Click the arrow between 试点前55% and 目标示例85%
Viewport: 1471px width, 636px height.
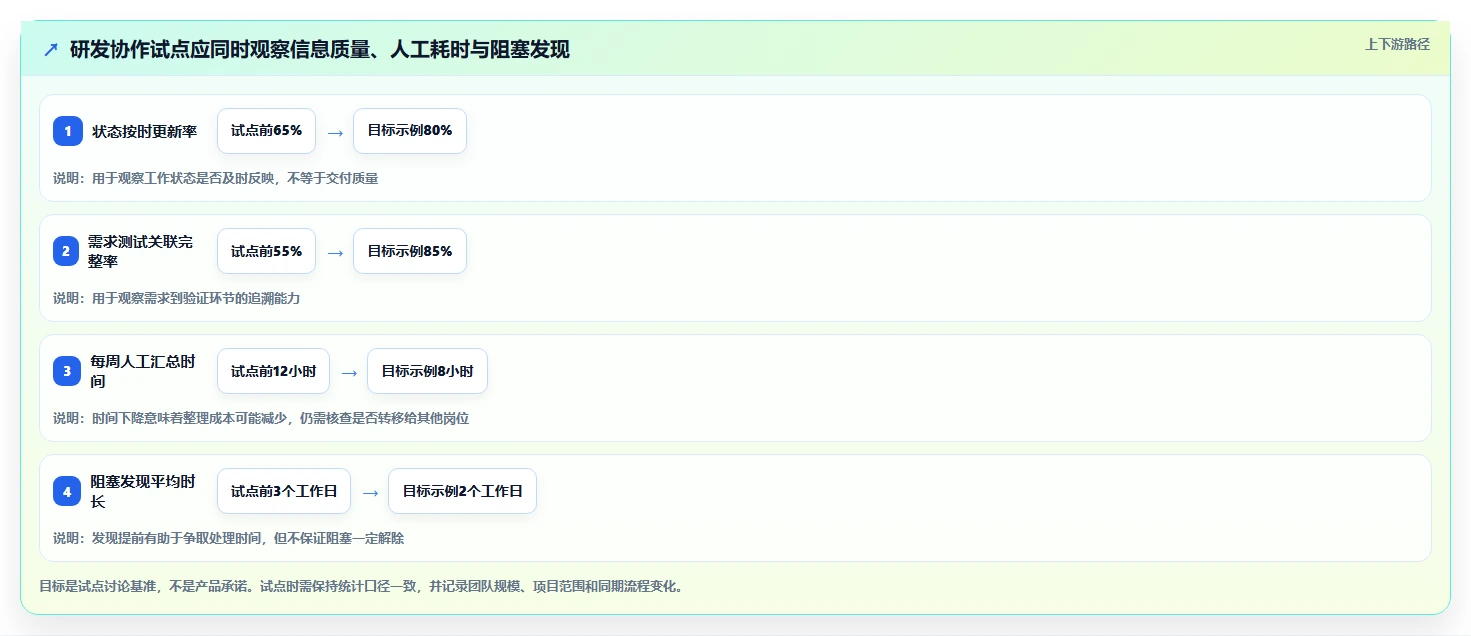point(335,252)
